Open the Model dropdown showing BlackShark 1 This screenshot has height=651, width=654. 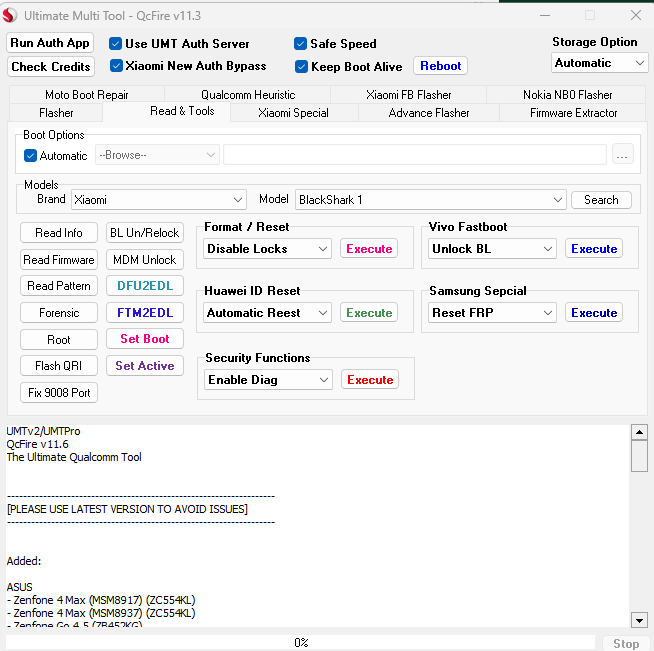click(430, 200)
